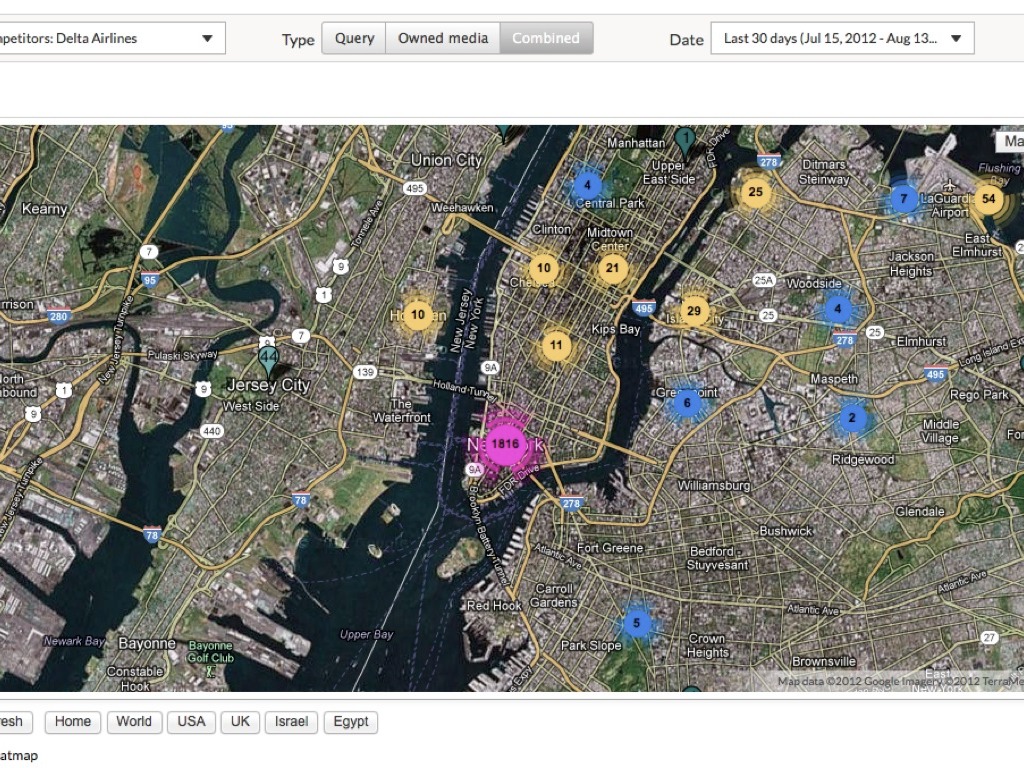Switch type to Owned media
The width and height of the screenshot is (1024, 768).
443,39
